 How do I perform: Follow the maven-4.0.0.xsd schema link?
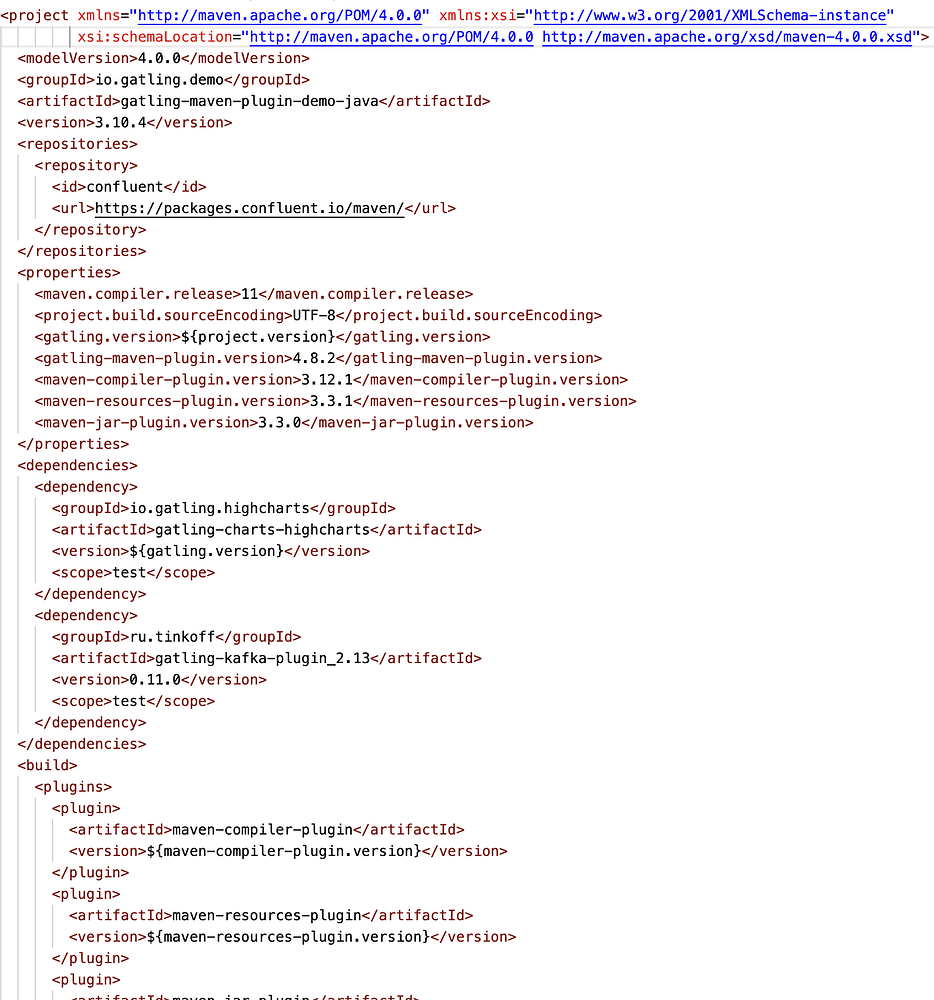click(x=727, y=37)
